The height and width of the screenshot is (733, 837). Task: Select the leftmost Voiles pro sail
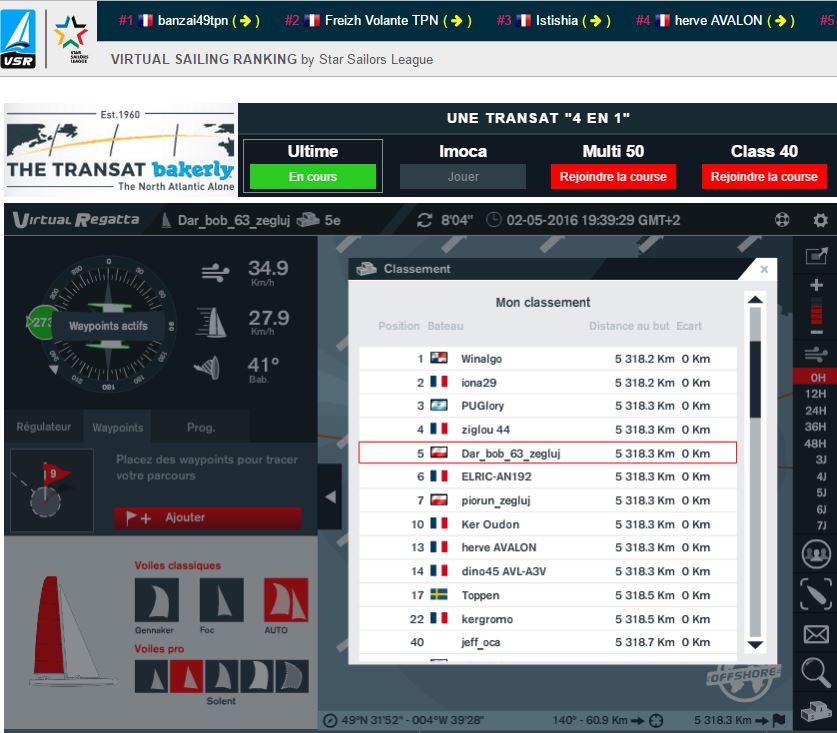pyautogui.click(x=152, y=676)
